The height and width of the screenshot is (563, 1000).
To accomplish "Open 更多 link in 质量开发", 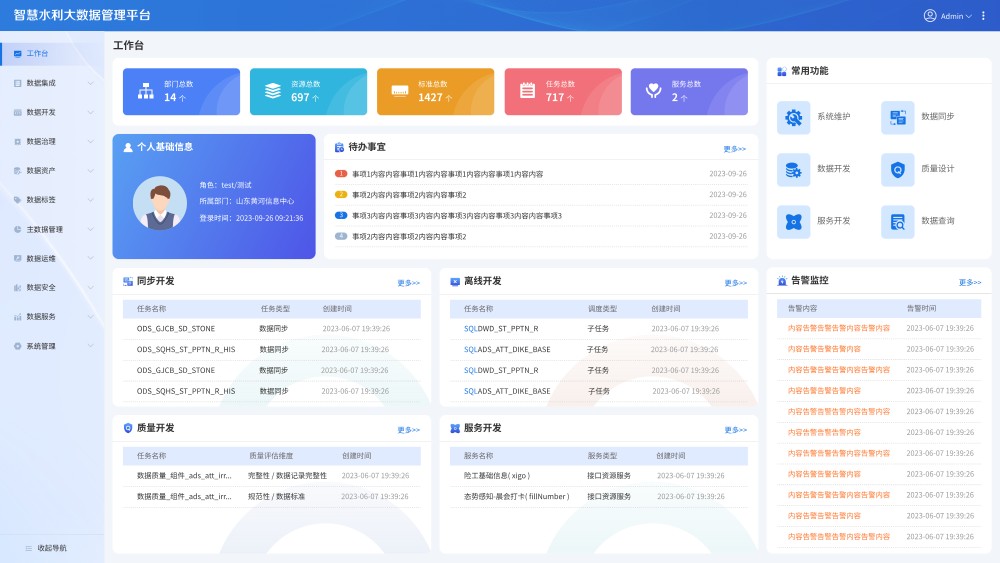I will click(x=408, y=430).
